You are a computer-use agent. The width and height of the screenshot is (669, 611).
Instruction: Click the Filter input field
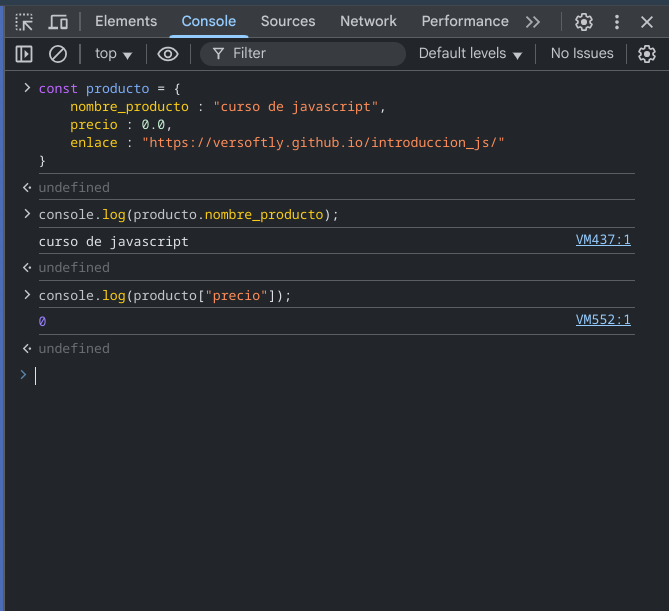coord(303,54)
